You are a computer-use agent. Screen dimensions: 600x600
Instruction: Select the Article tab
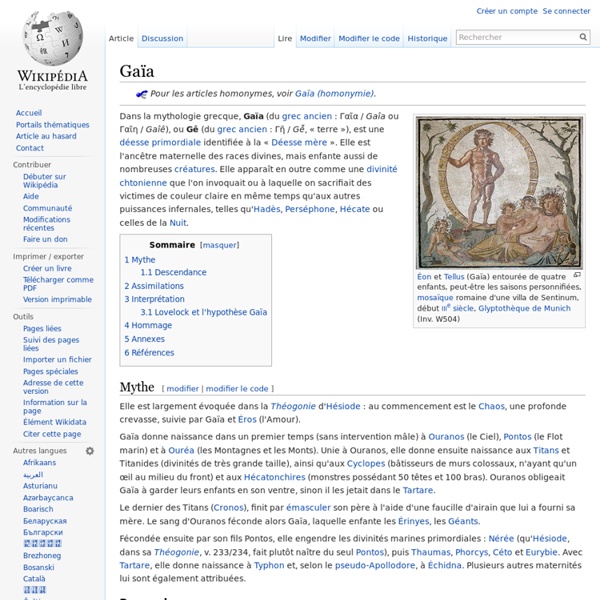(121, 38)
